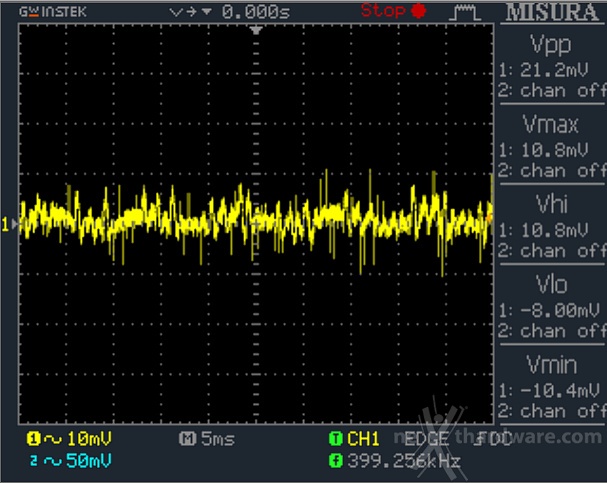Viewport: 607px width, 483px height.
Task: Click the channel 2 AC coupling symbol
Action: click(x=53, y=461)
